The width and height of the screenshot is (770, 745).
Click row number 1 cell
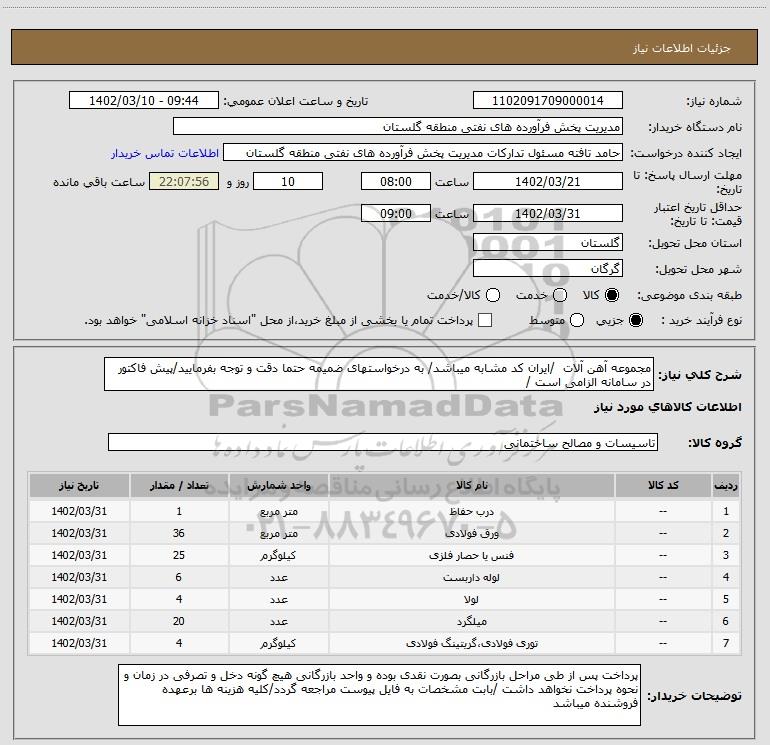click(726, 511)
